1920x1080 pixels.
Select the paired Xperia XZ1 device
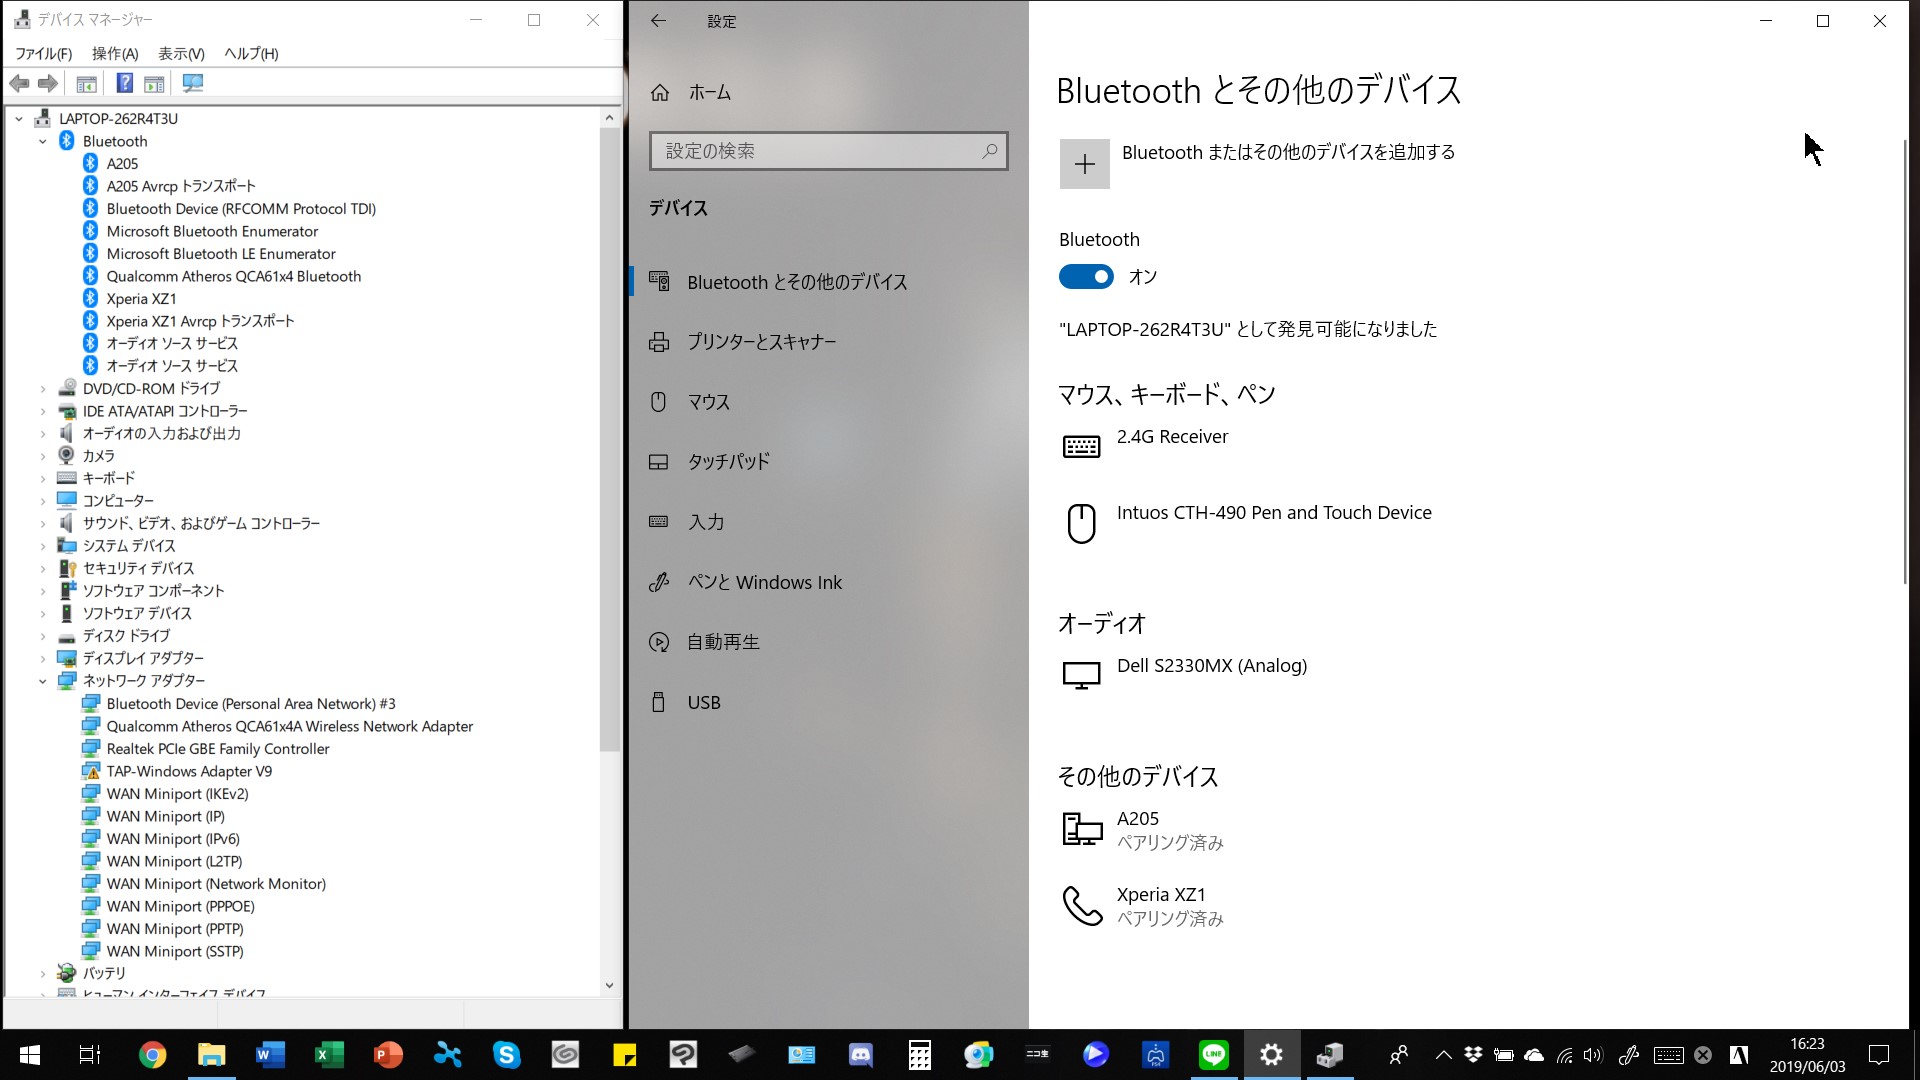[x=1160, y=905]
